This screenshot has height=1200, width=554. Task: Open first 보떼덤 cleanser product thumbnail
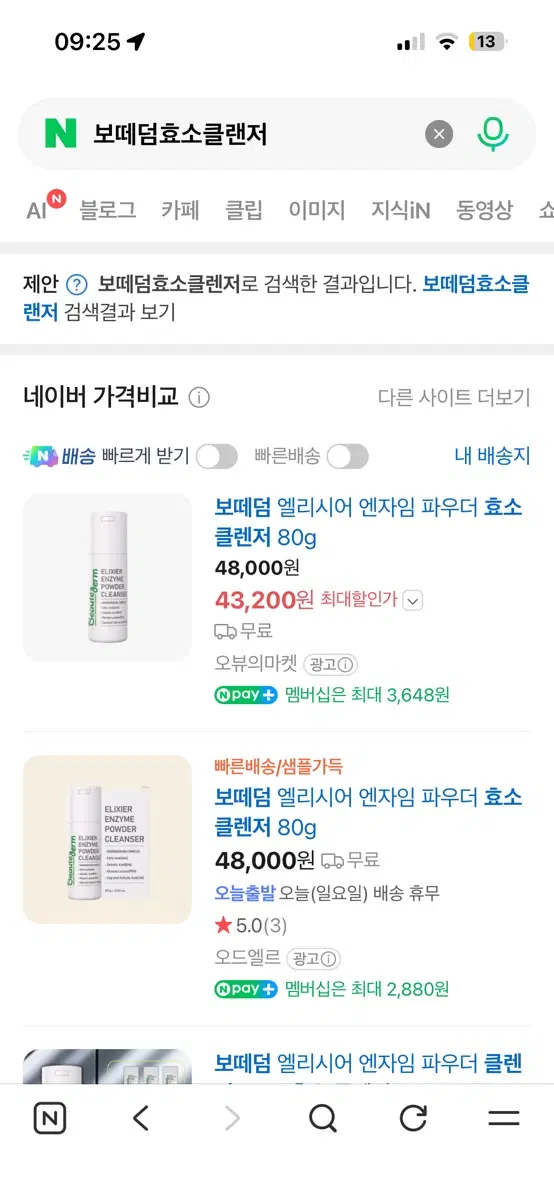107,577
